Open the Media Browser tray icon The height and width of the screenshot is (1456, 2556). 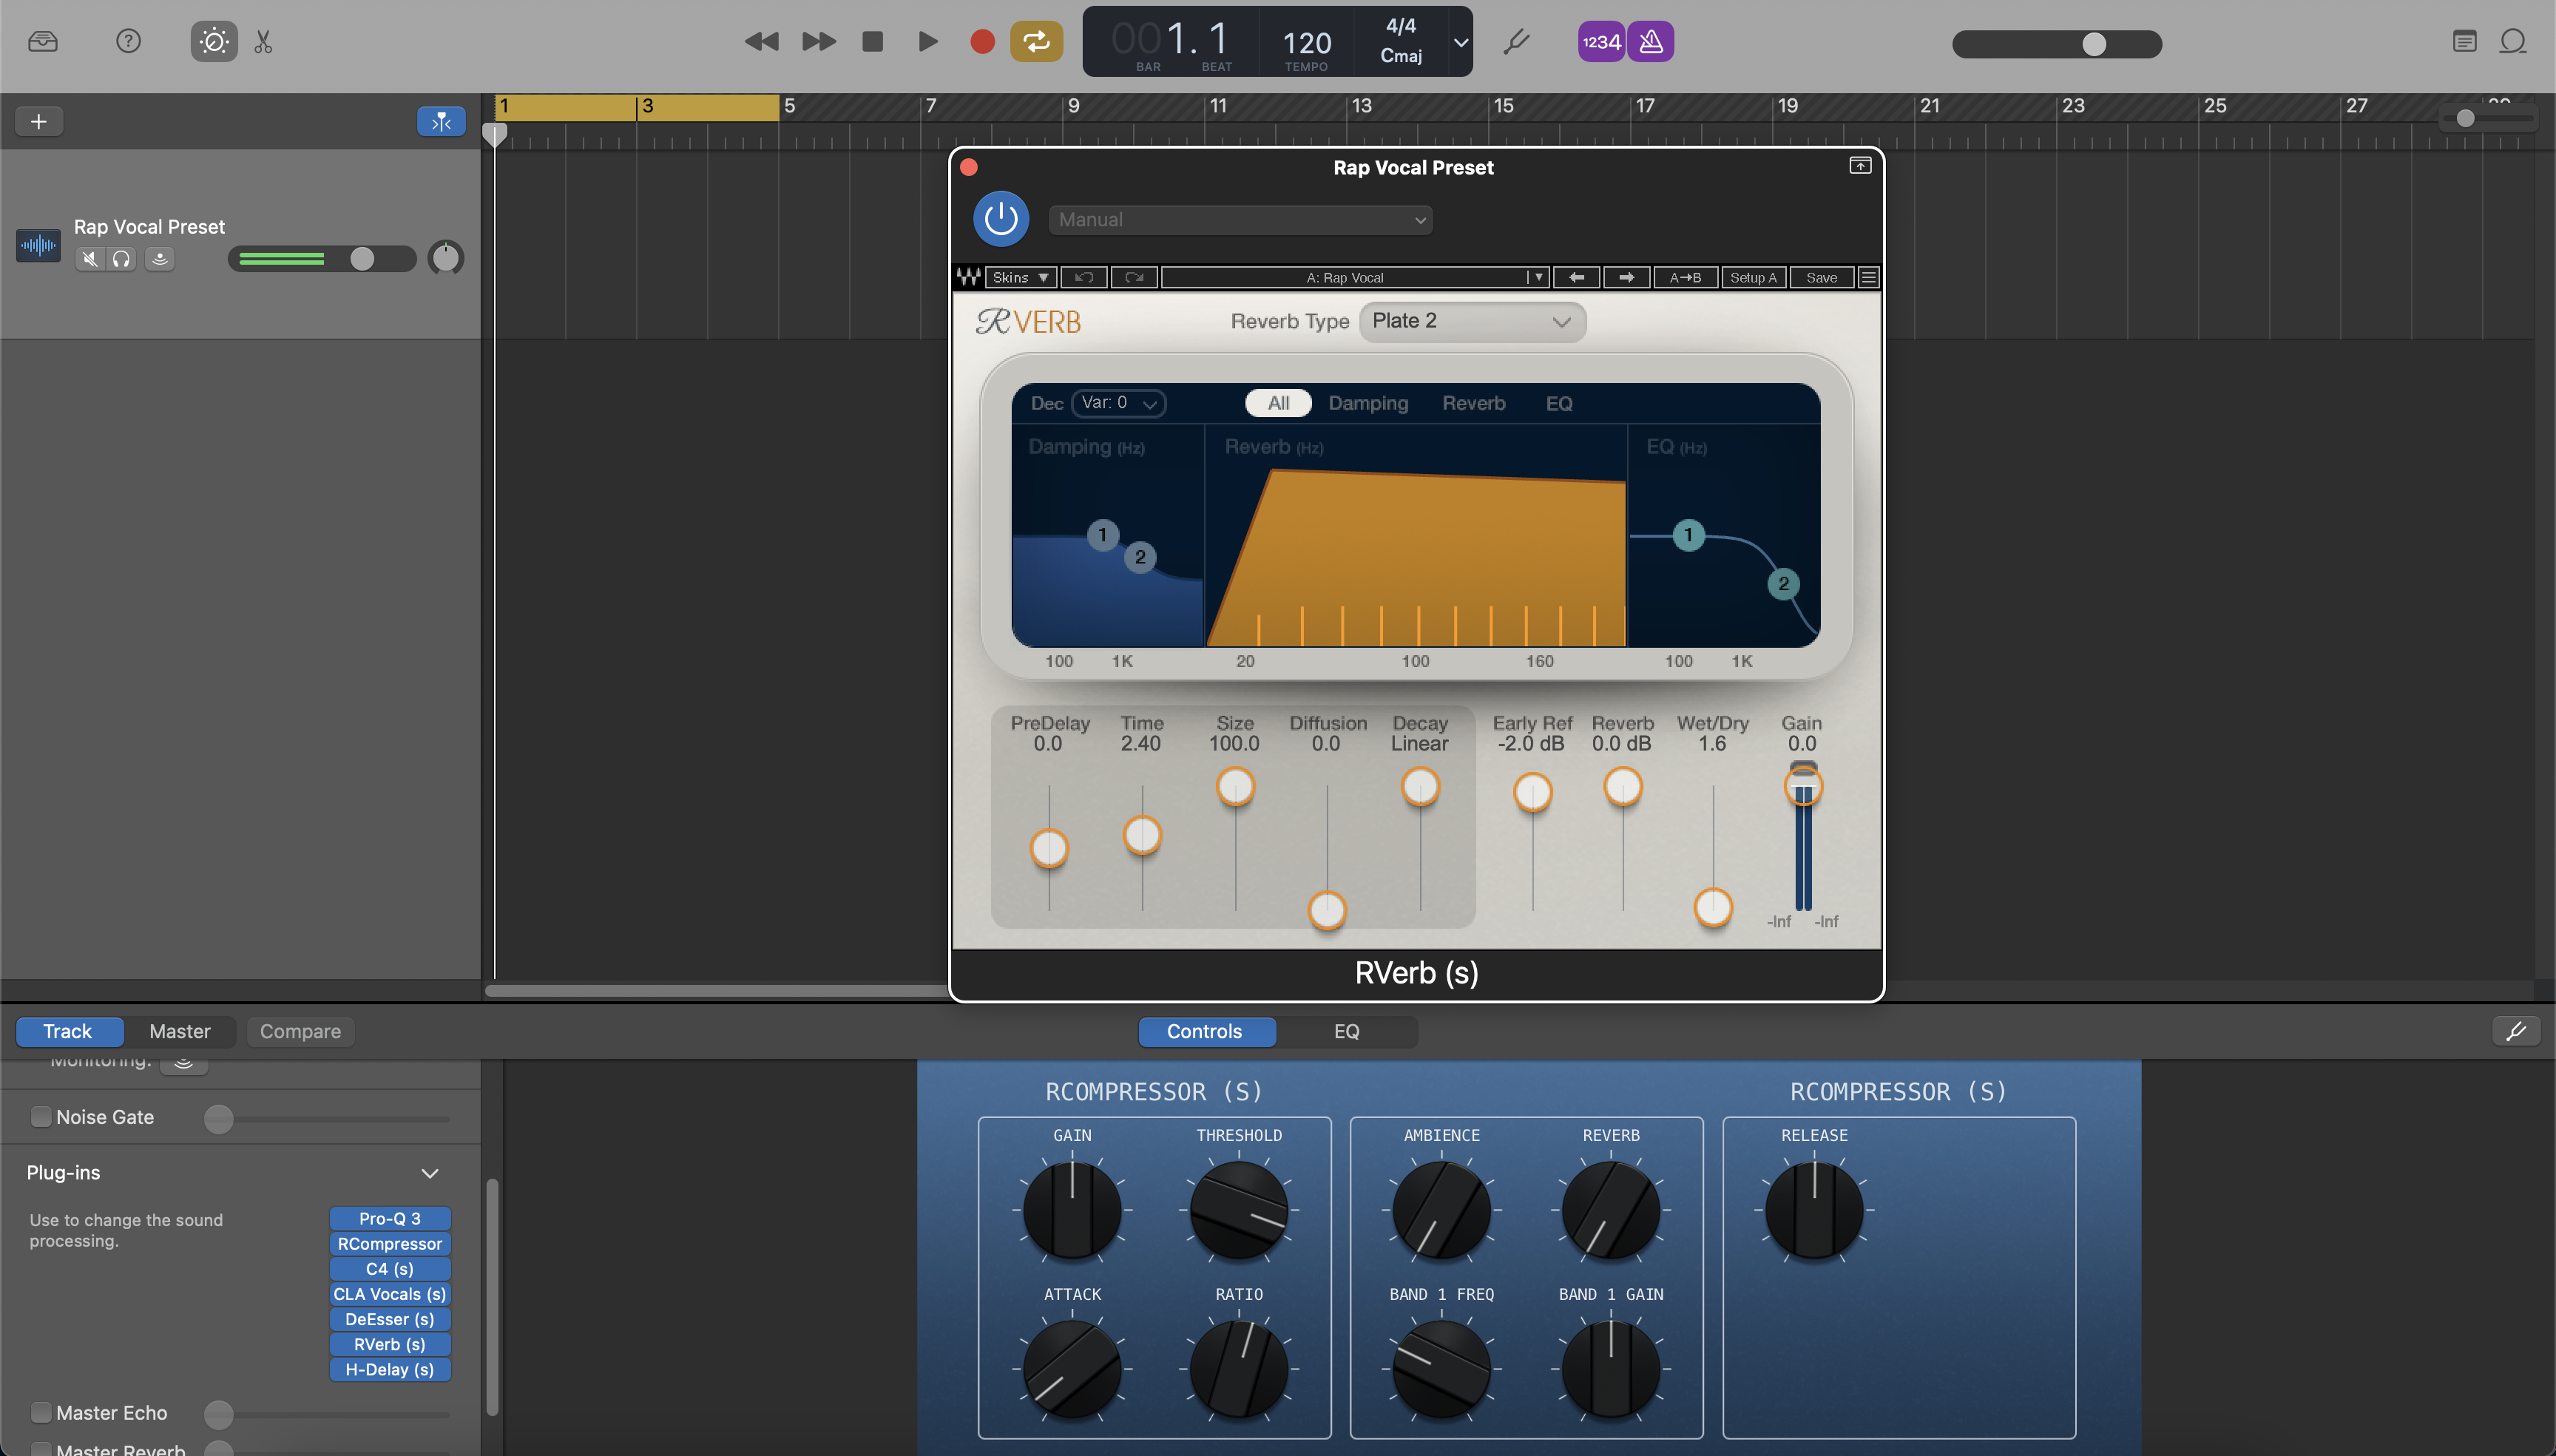click(x=42, y=41)
